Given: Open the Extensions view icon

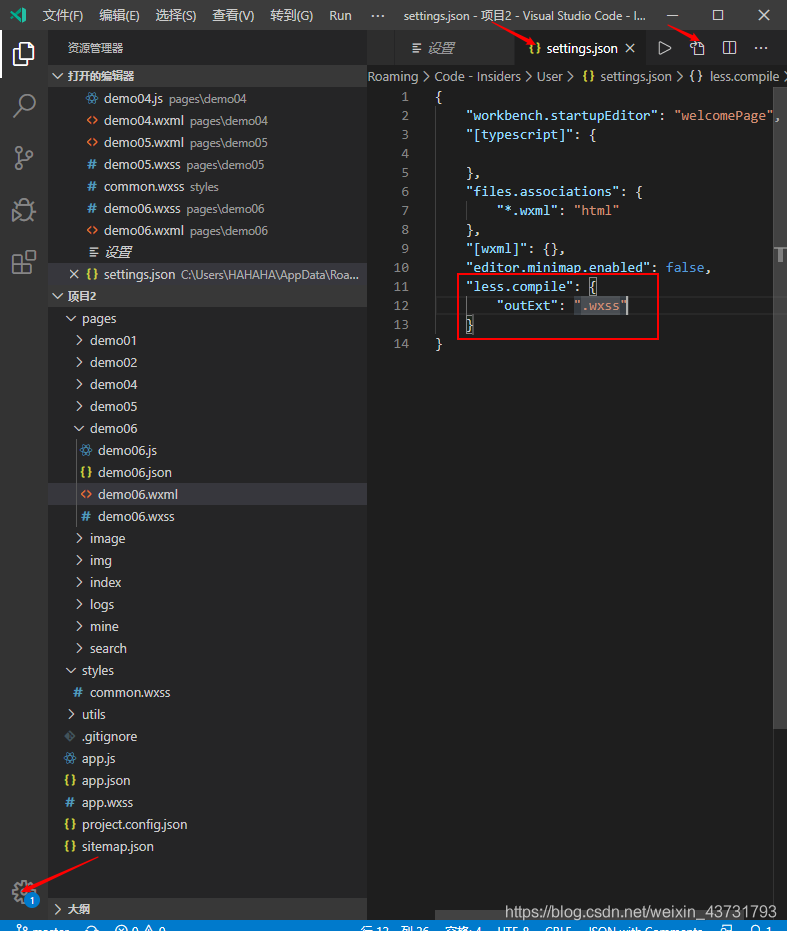Looking at the screenshot, I should (24, 262).
